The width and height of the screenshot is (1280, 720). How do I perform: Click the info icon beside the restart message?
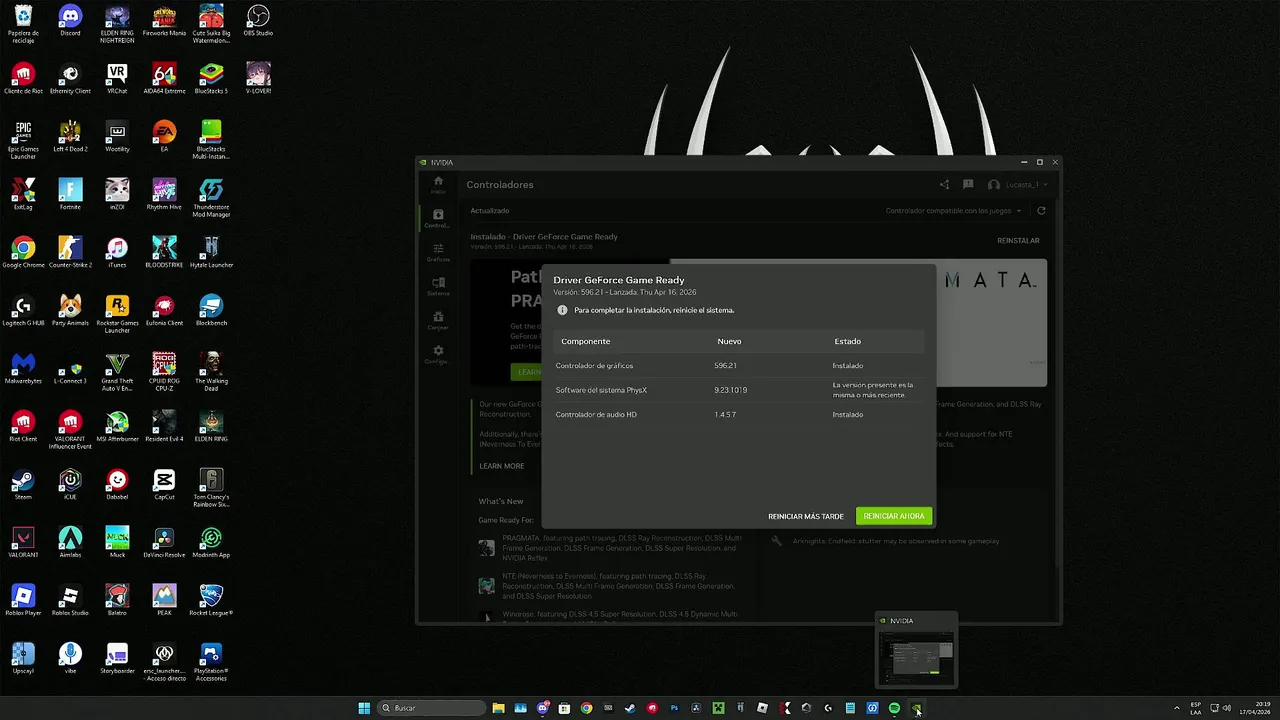coord(562,310)
